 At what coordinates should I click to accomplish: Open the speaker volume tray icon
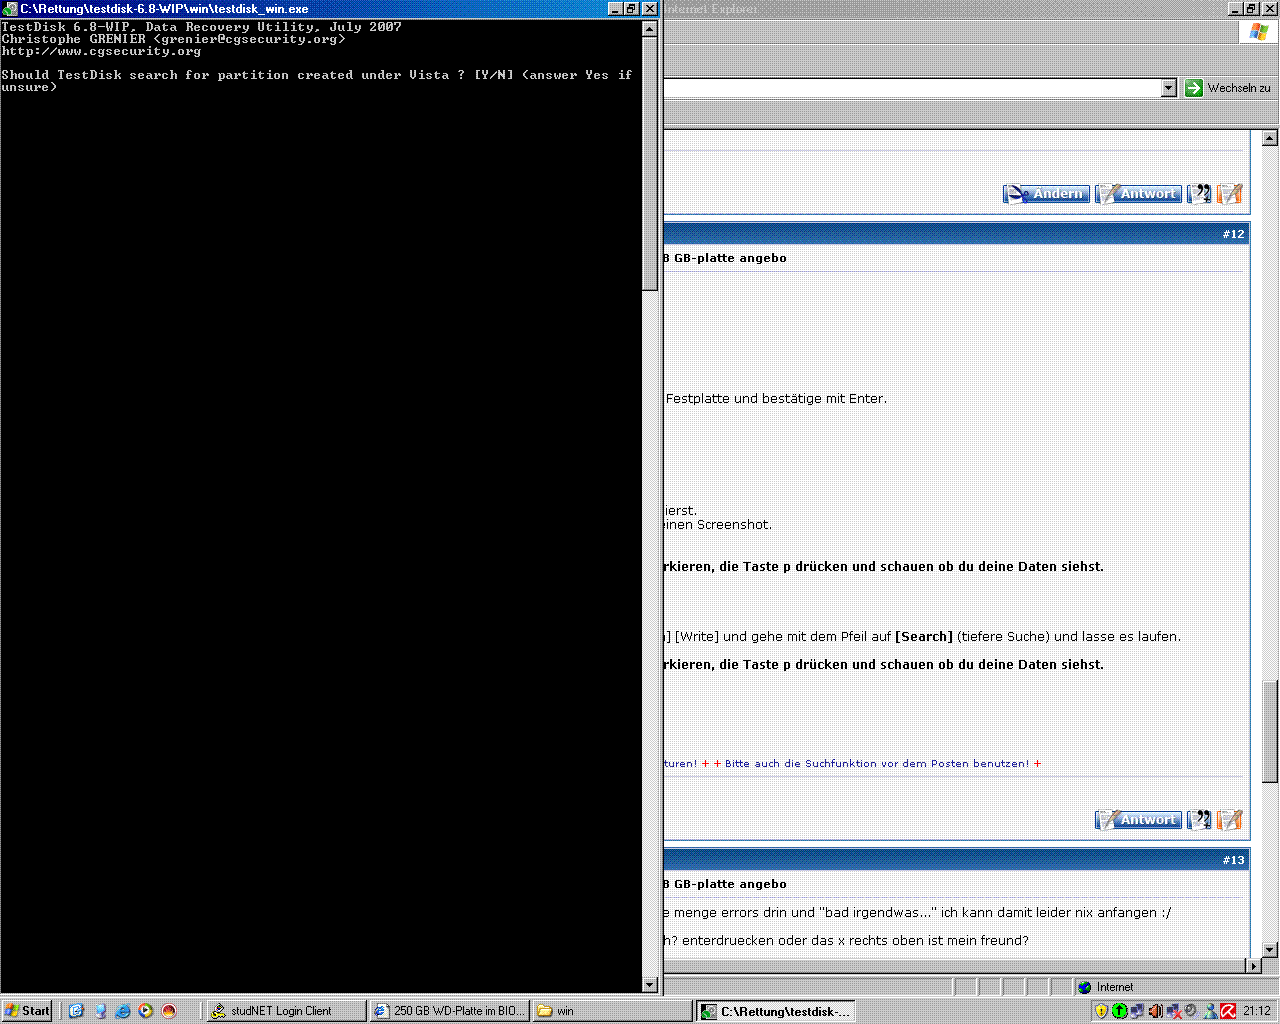point(1156,1011)
